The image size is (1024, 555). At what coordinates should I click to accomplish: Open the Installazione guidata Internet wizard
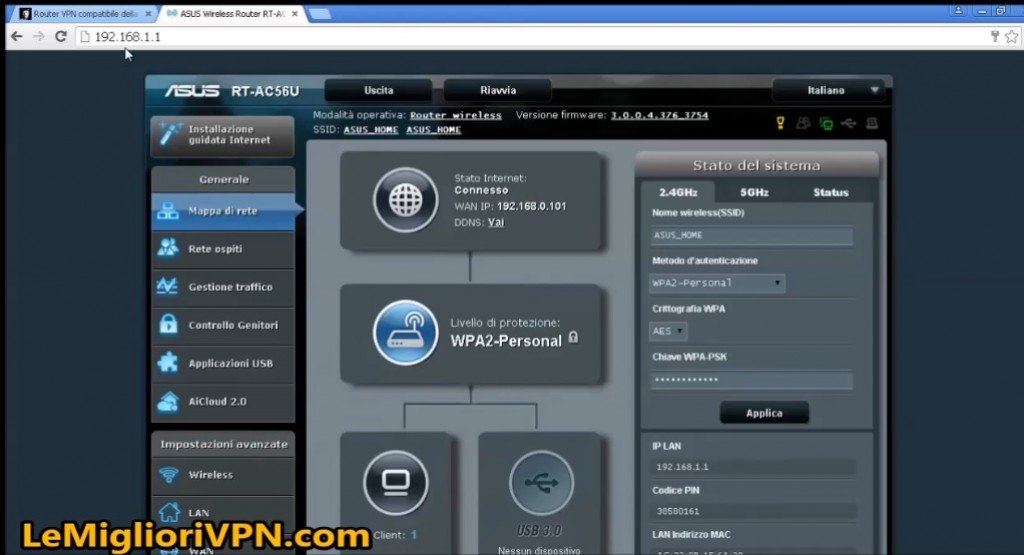[x=222, y=135]
